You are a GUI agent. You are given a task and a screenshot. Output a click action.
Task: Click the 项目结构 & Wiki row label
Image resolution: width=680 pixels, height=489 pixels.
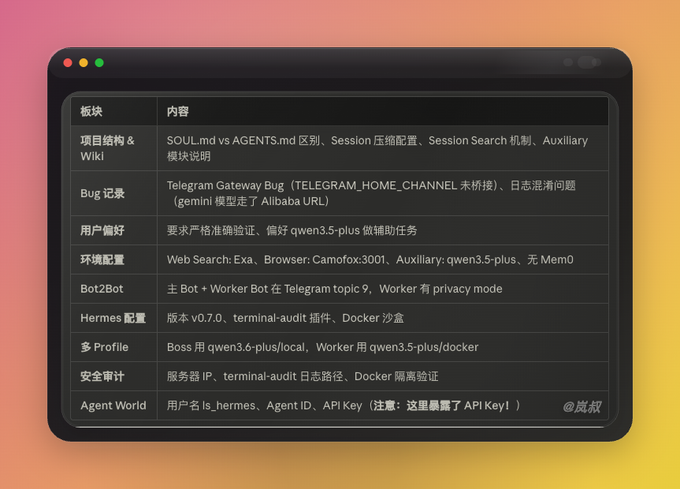(x=107, y=148)
